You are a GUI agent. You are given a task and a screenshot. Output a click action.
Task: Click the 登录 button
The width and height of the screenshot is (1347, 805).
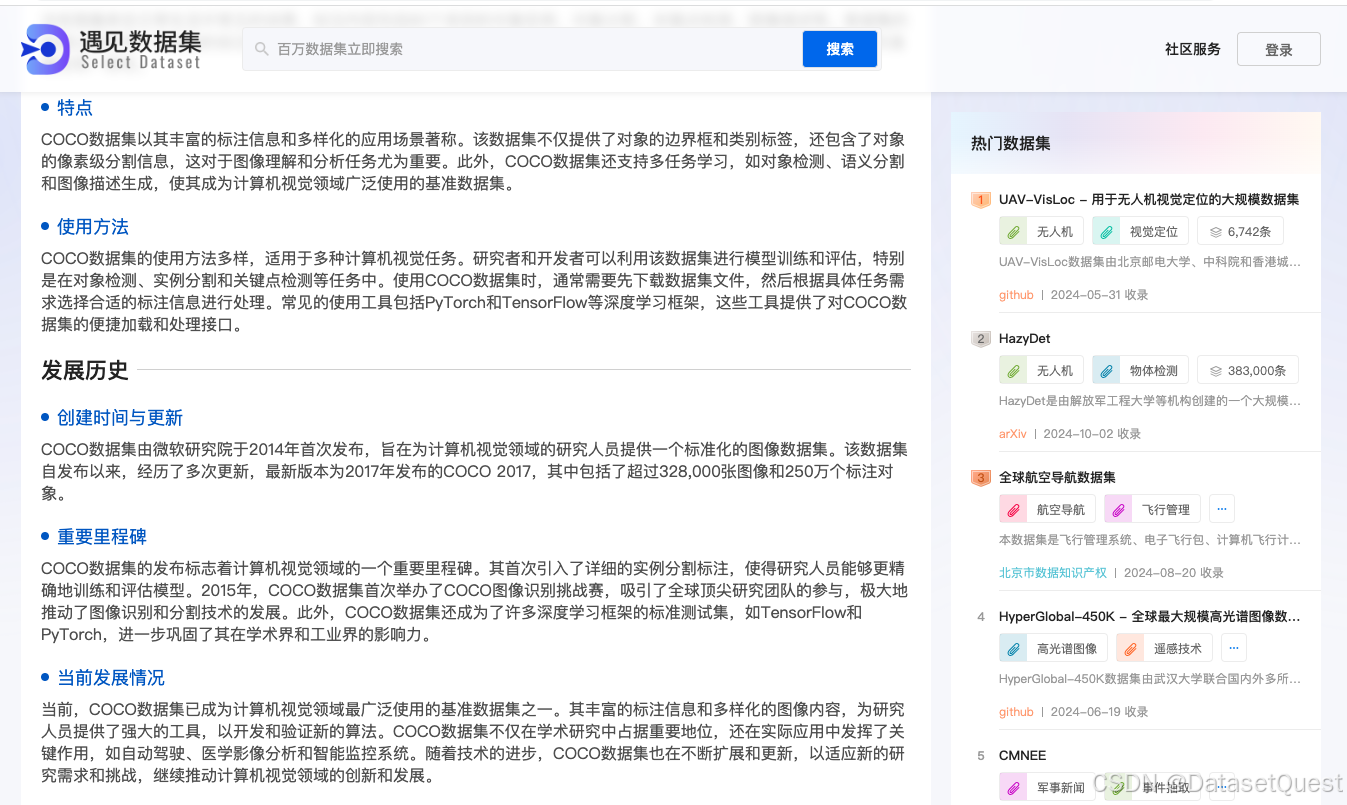click(x=1279, y=50)
